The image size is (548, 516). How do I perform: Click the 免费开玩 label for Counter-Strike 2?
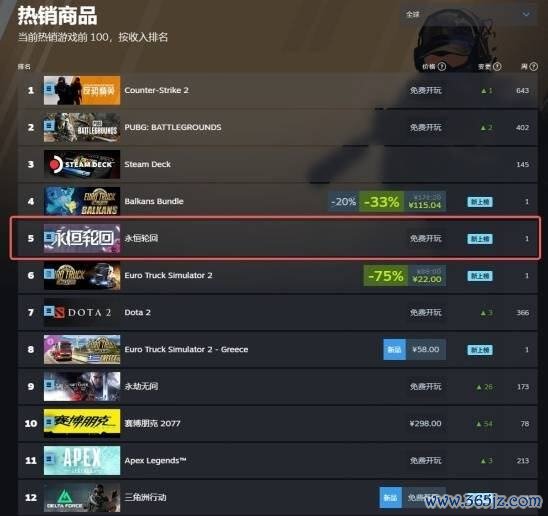tap(425, 91)
